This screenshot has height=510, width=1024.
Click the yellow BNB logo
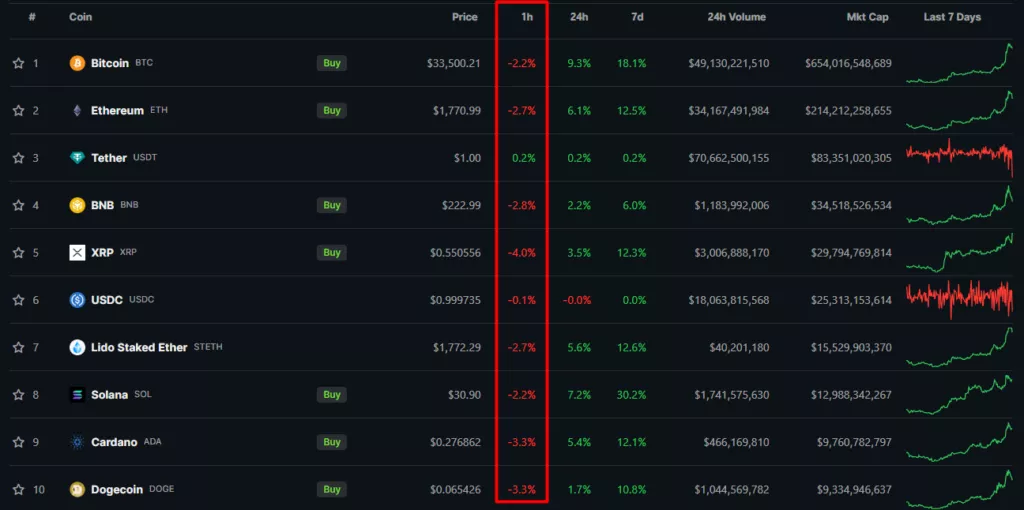pyautogui.click(x=77, y=205)
